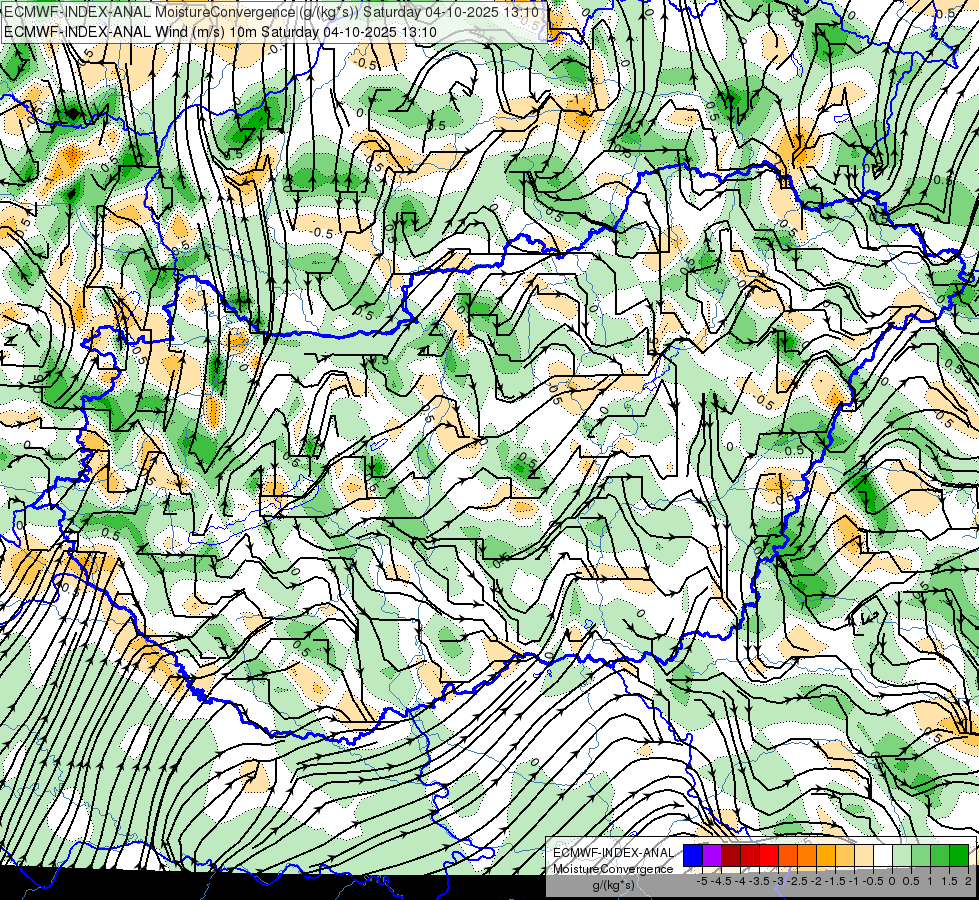Click the -3.5 legend tick label
The height and width of the screenshot is (900, 979).
[759, 881]
